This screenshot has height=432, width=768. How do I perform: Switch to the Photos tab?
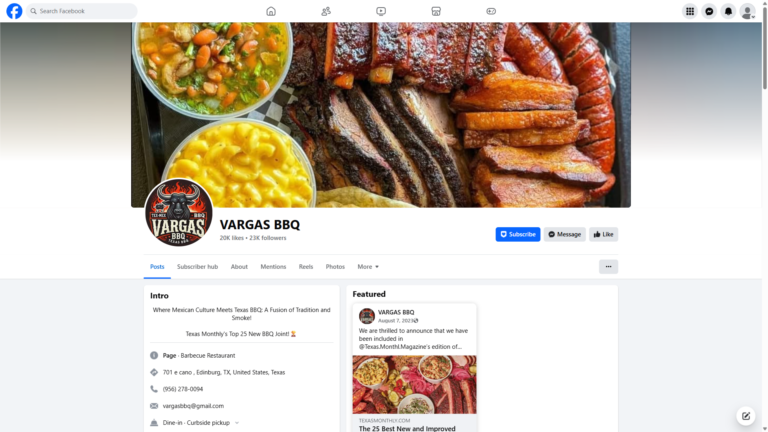[335, 266]
